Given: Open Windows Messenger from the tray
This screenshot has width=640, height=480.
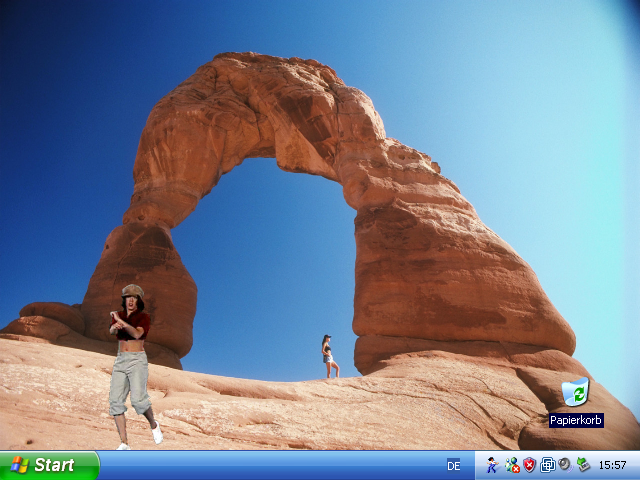Looking at the screenshot, I should tap(512, 465).
